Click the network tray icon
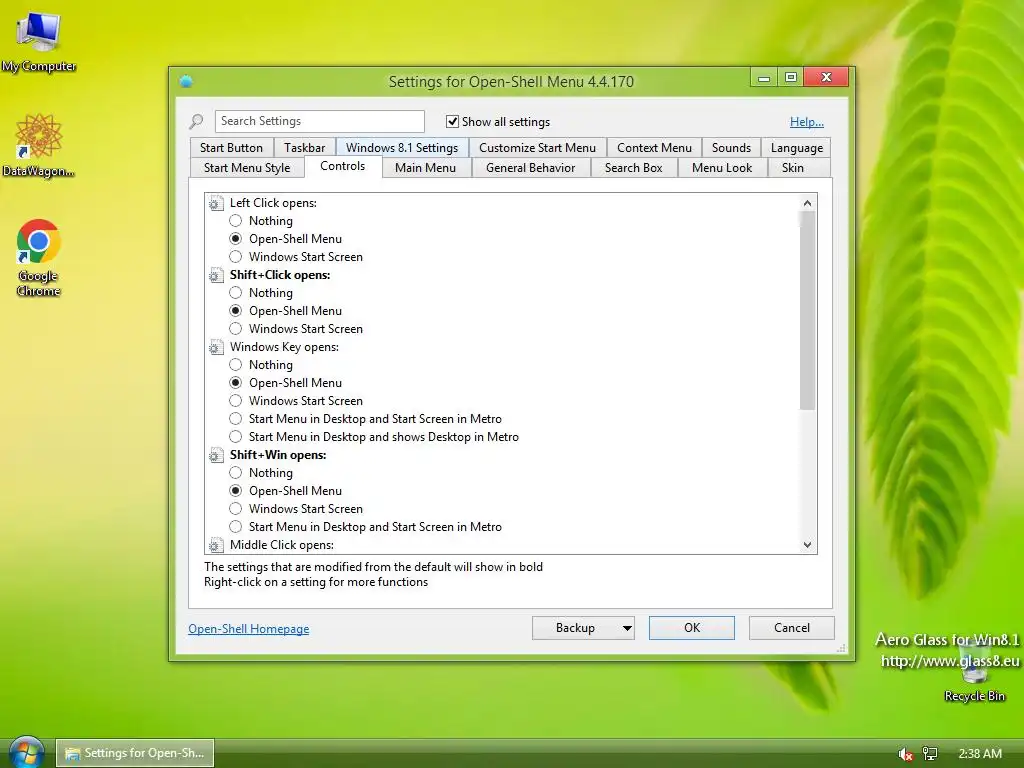The height and width of the screenshot is (768, 1024). [930, 754]
